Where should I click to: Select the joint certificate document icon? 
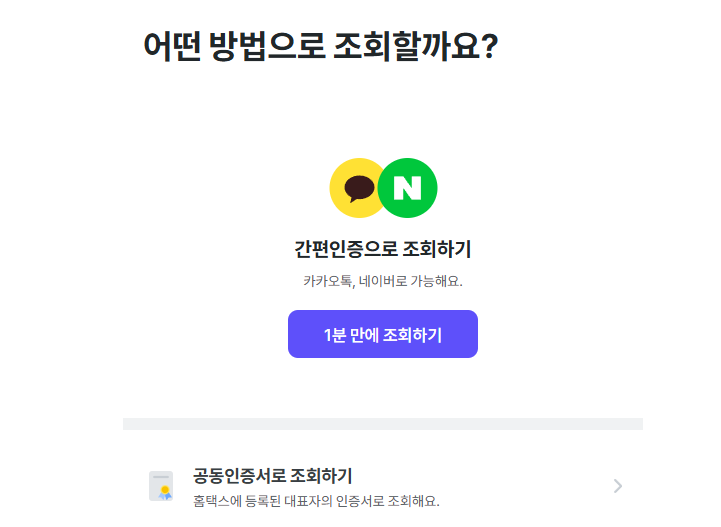click(161, 486)
